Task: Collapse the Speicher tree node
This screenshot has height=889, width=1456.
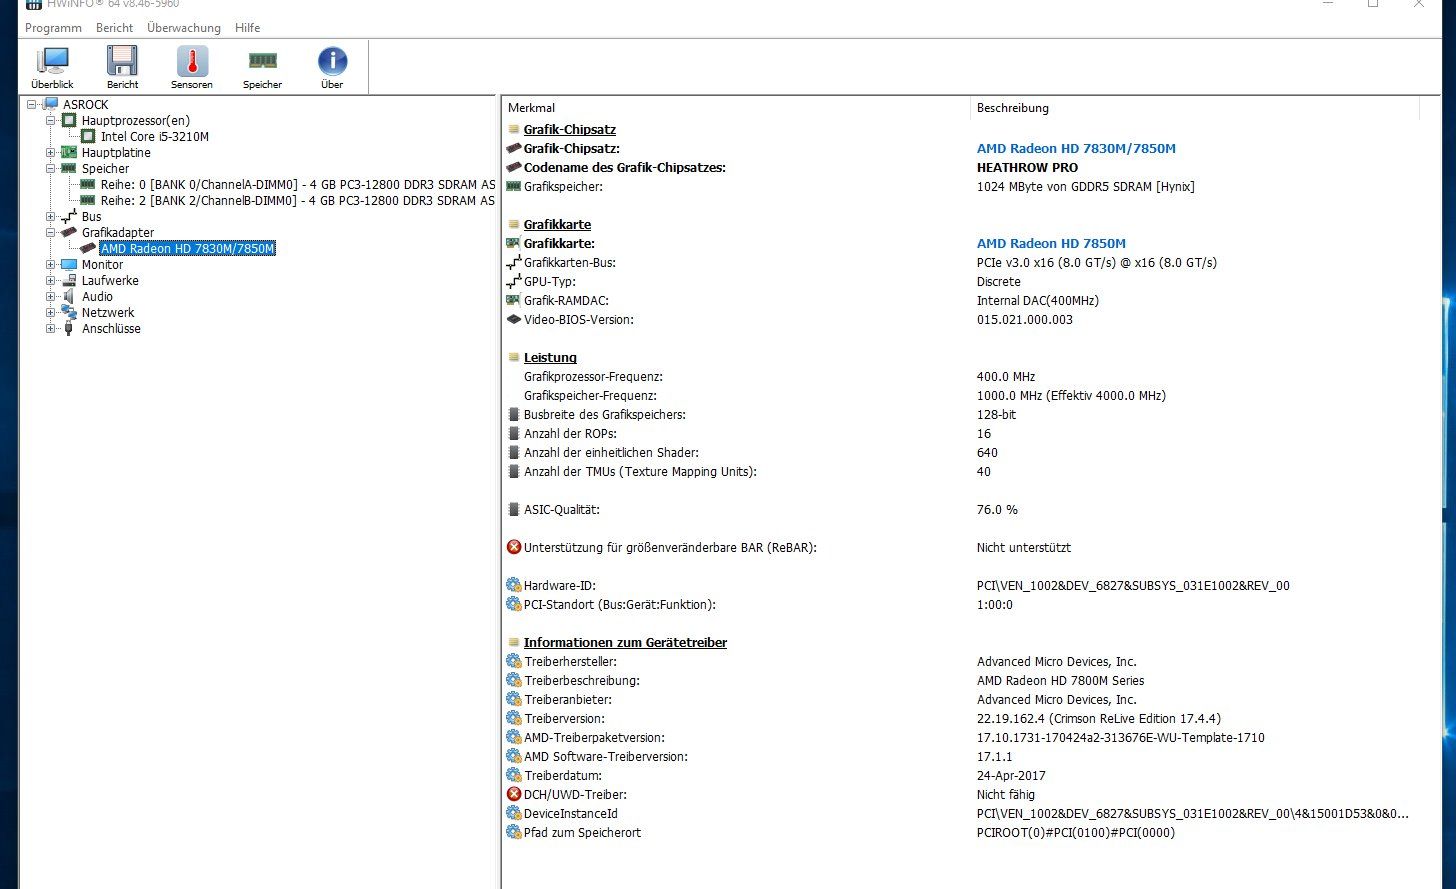Action: tap(51, 168)
